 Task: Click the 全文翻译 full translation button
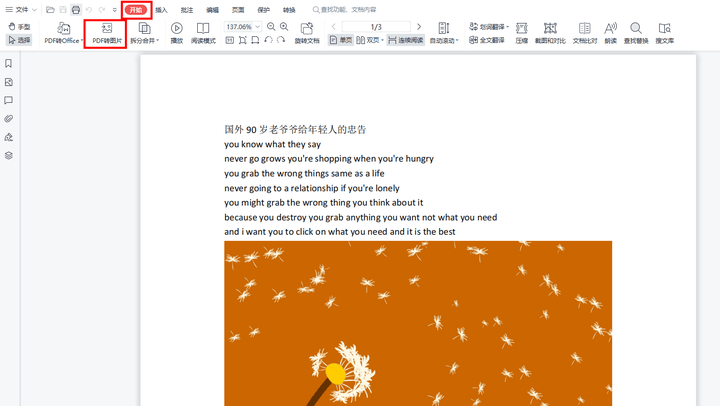487,41
